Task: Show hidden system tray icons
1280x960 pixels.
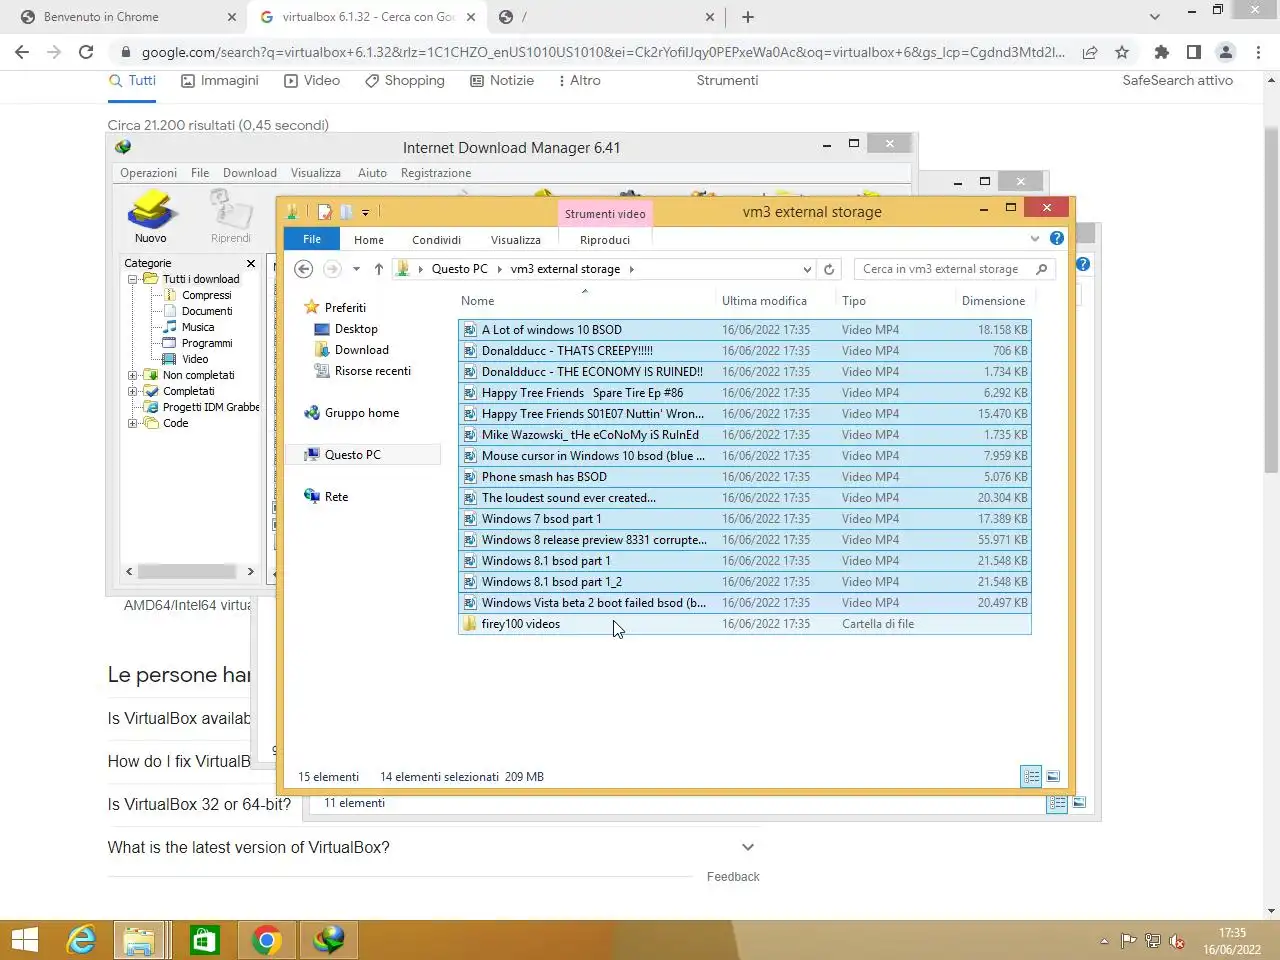Action: 1104,941
